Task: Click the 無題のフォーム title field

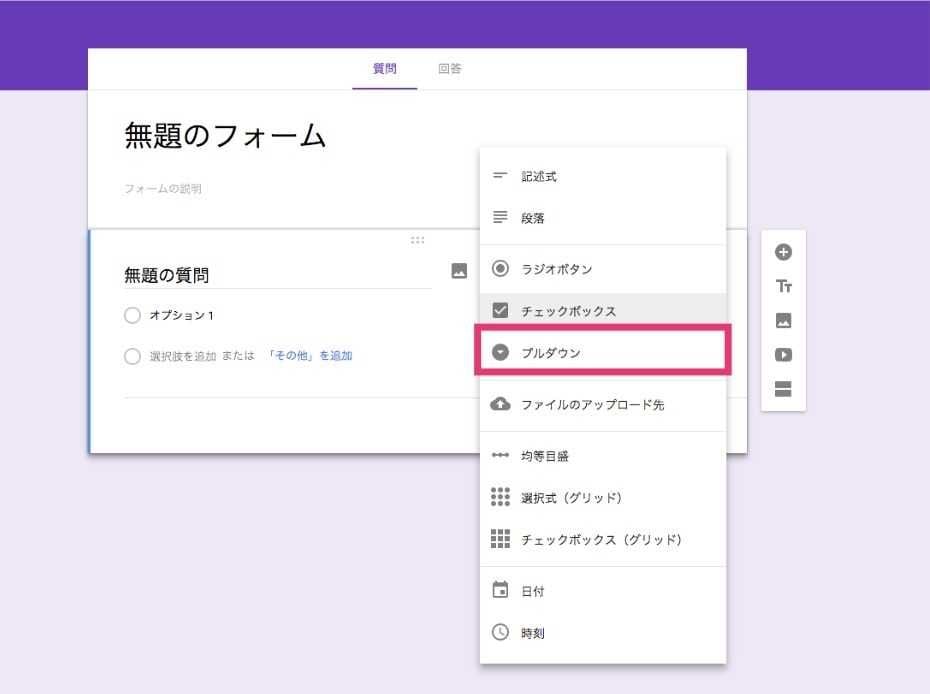Action: pyautogui.click(x=222, y=137)
